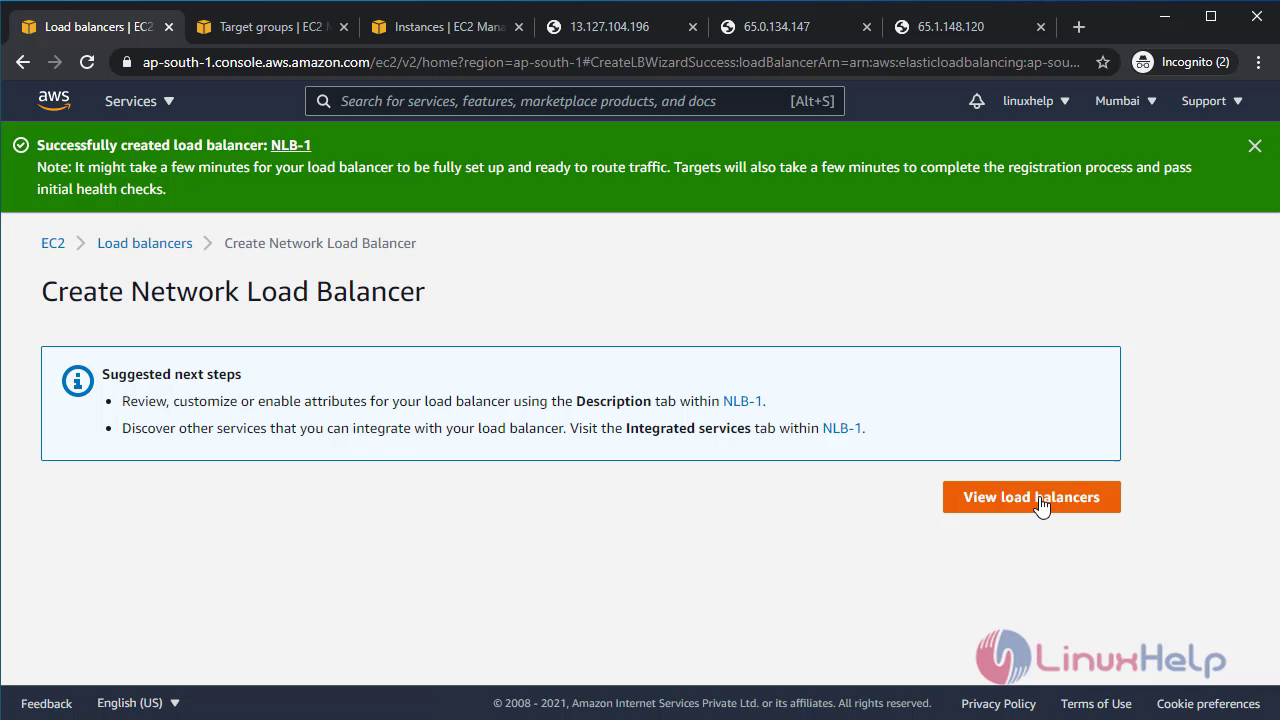The height and width of the screenshot is (720, 1280).
Task: Go to EC2 breadcrumb link
Action: tap(53, 243)
